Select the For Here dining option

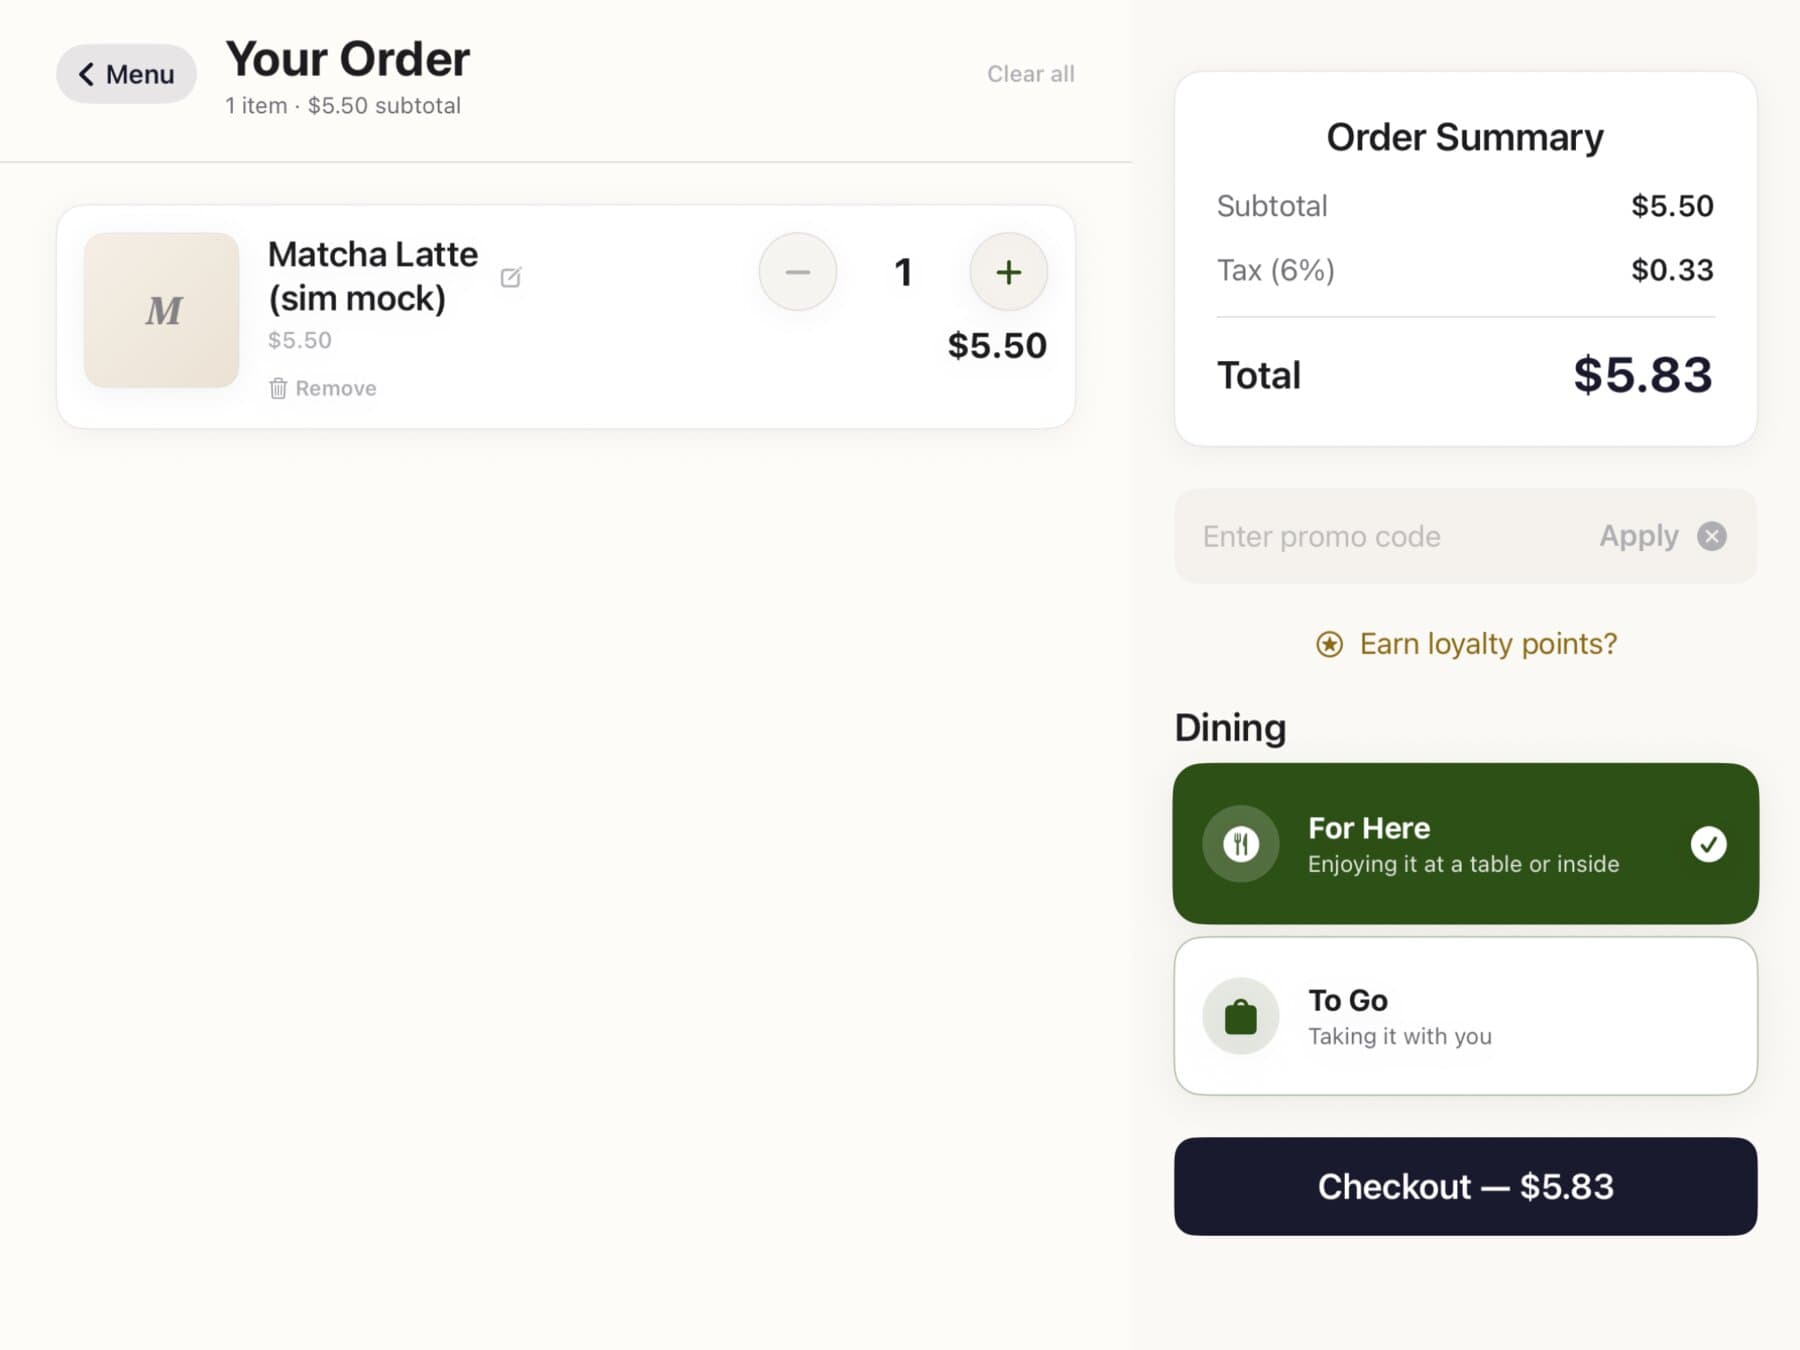[x=1465, y=843]
